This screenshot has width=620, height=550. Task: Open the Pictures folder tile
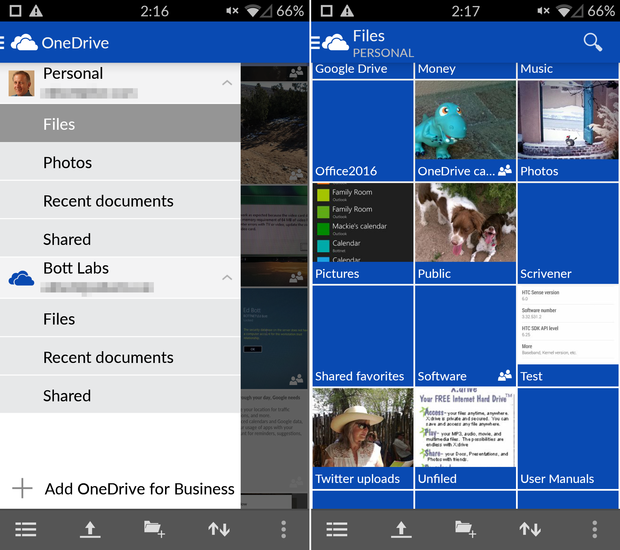pos(363,233)
